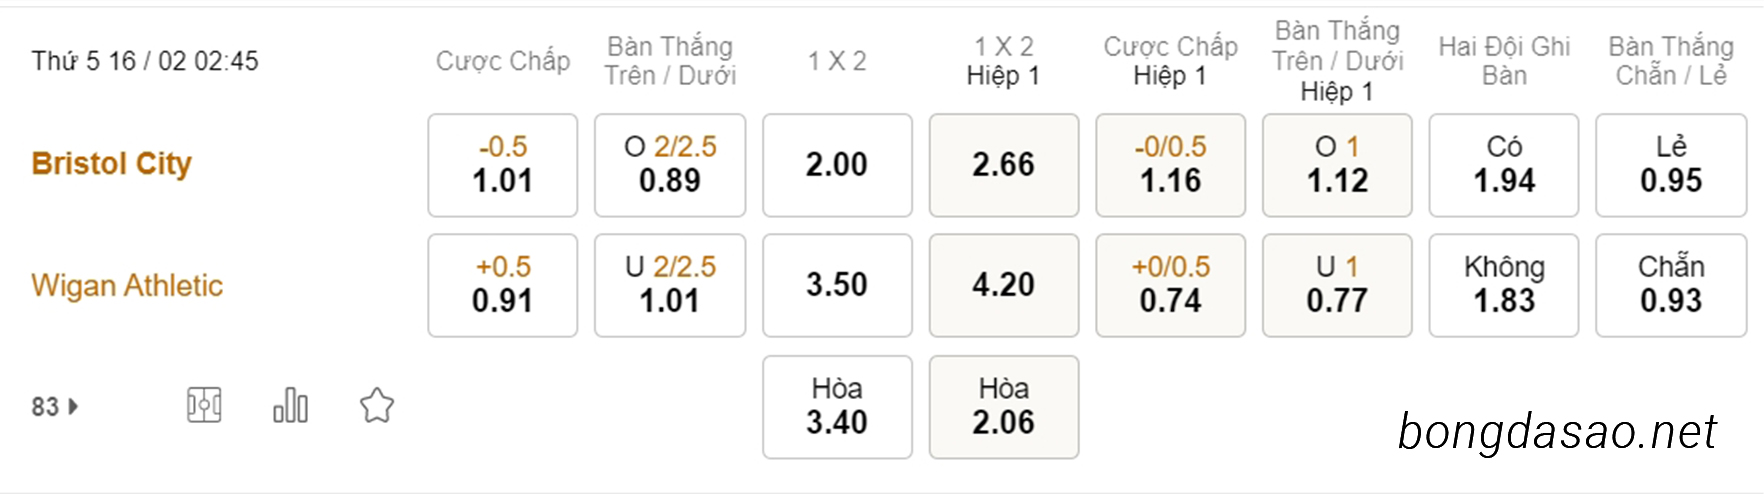The width and height of the screenshot is (1764, 494).
Task: Select Không both teams score 1.83
Action: pos(1504,285)
